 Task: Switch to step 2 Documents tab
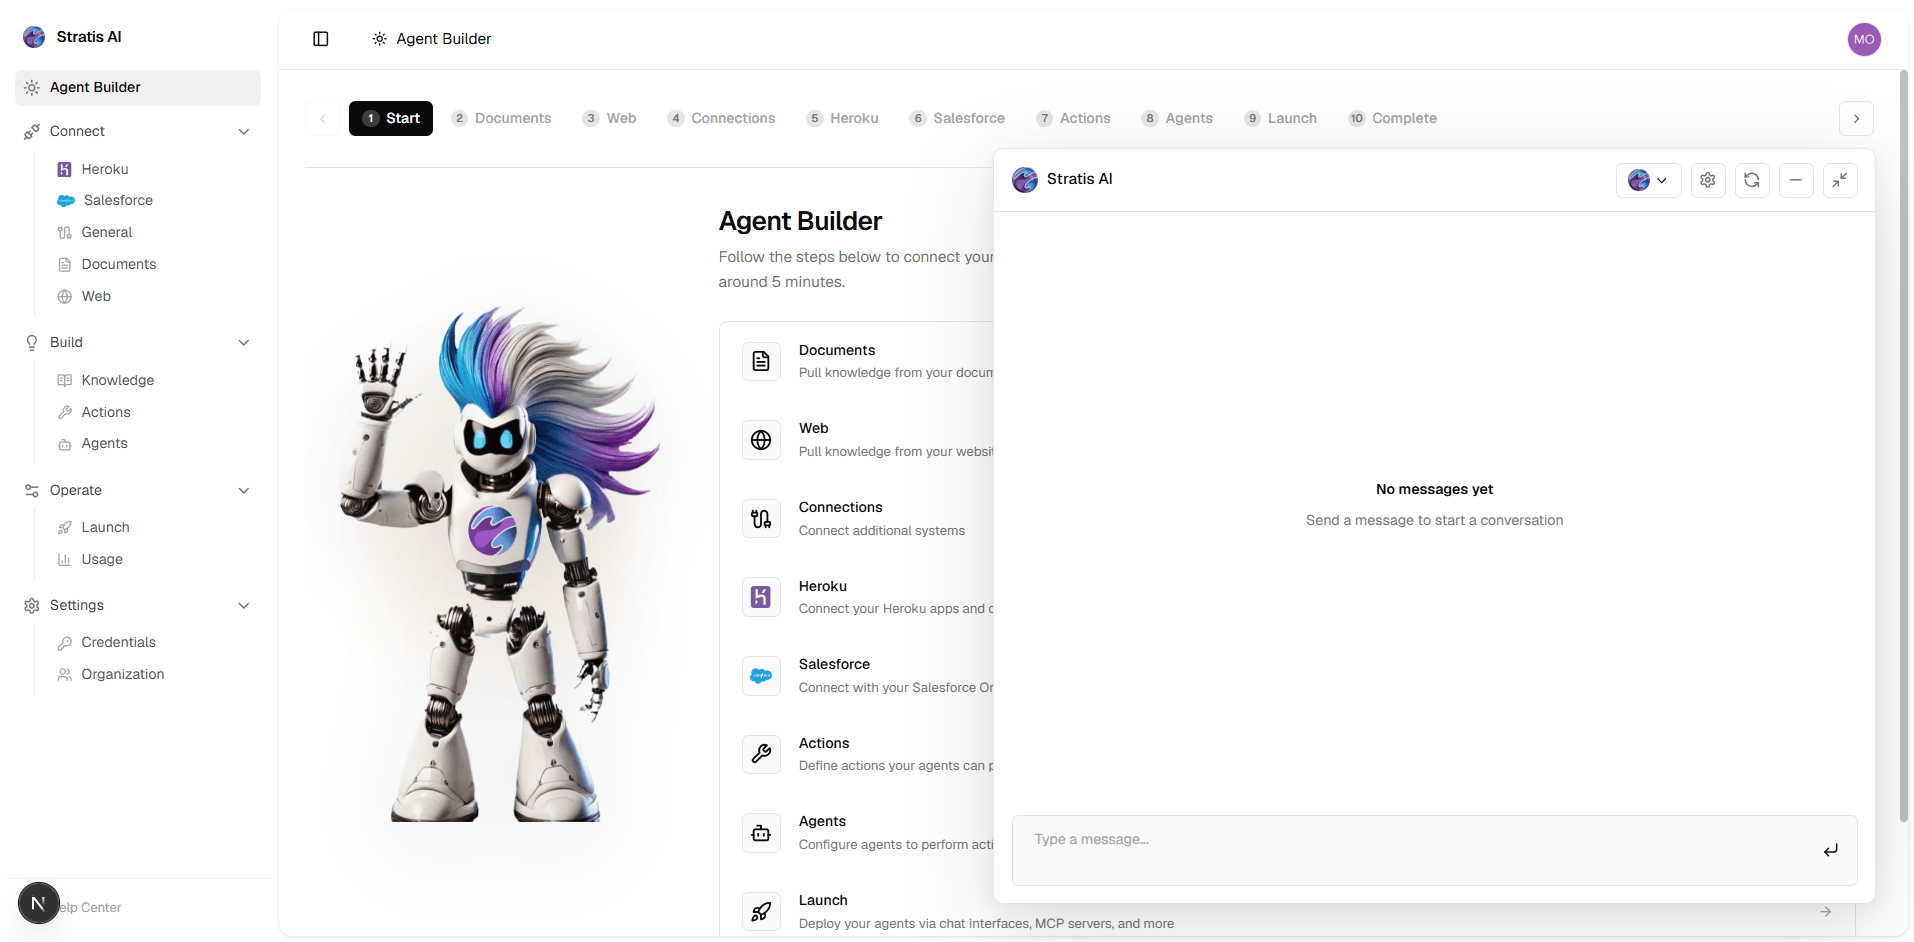[502, 118]
